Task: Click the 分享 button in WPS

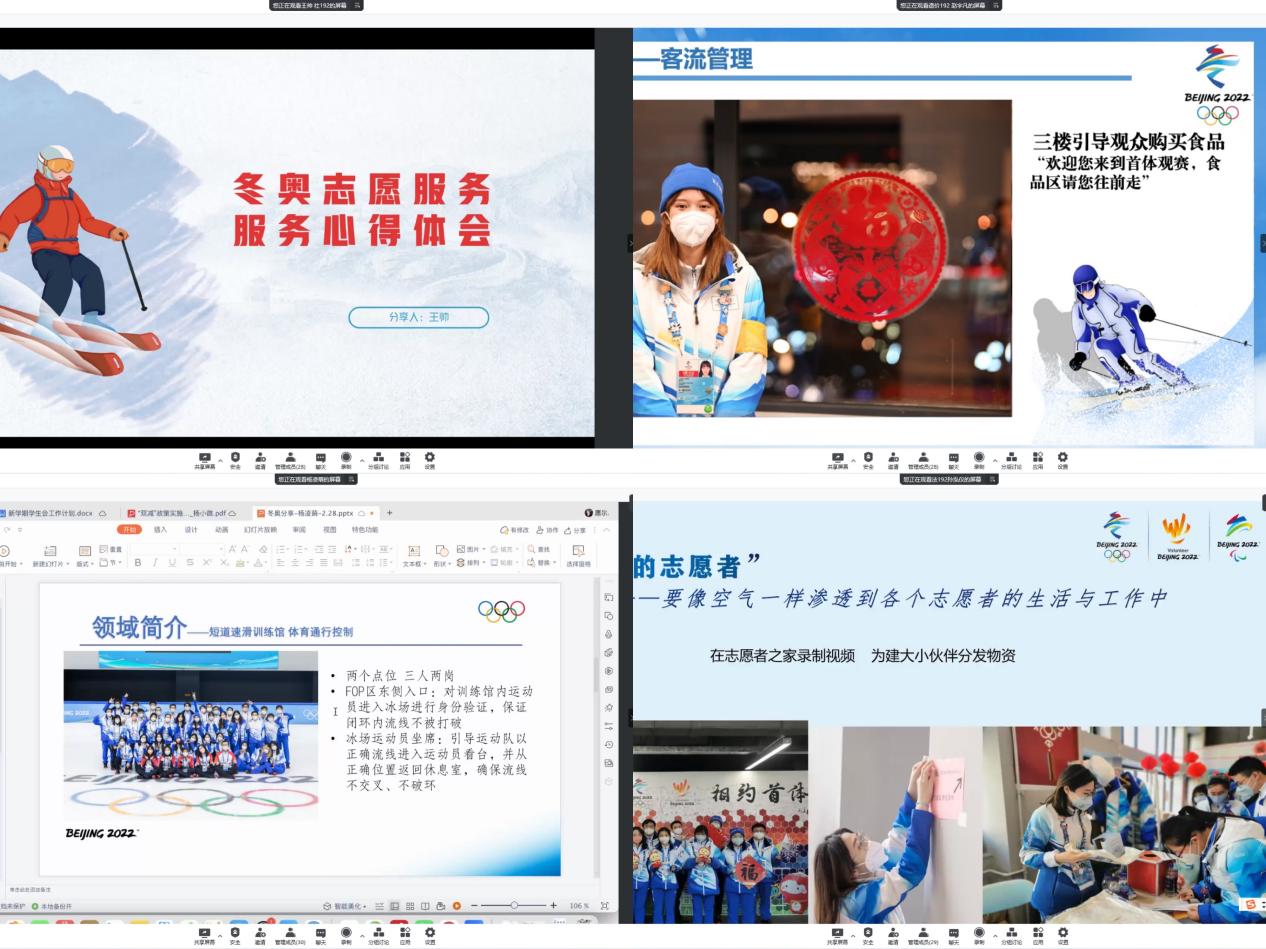Action: (575, 529)
